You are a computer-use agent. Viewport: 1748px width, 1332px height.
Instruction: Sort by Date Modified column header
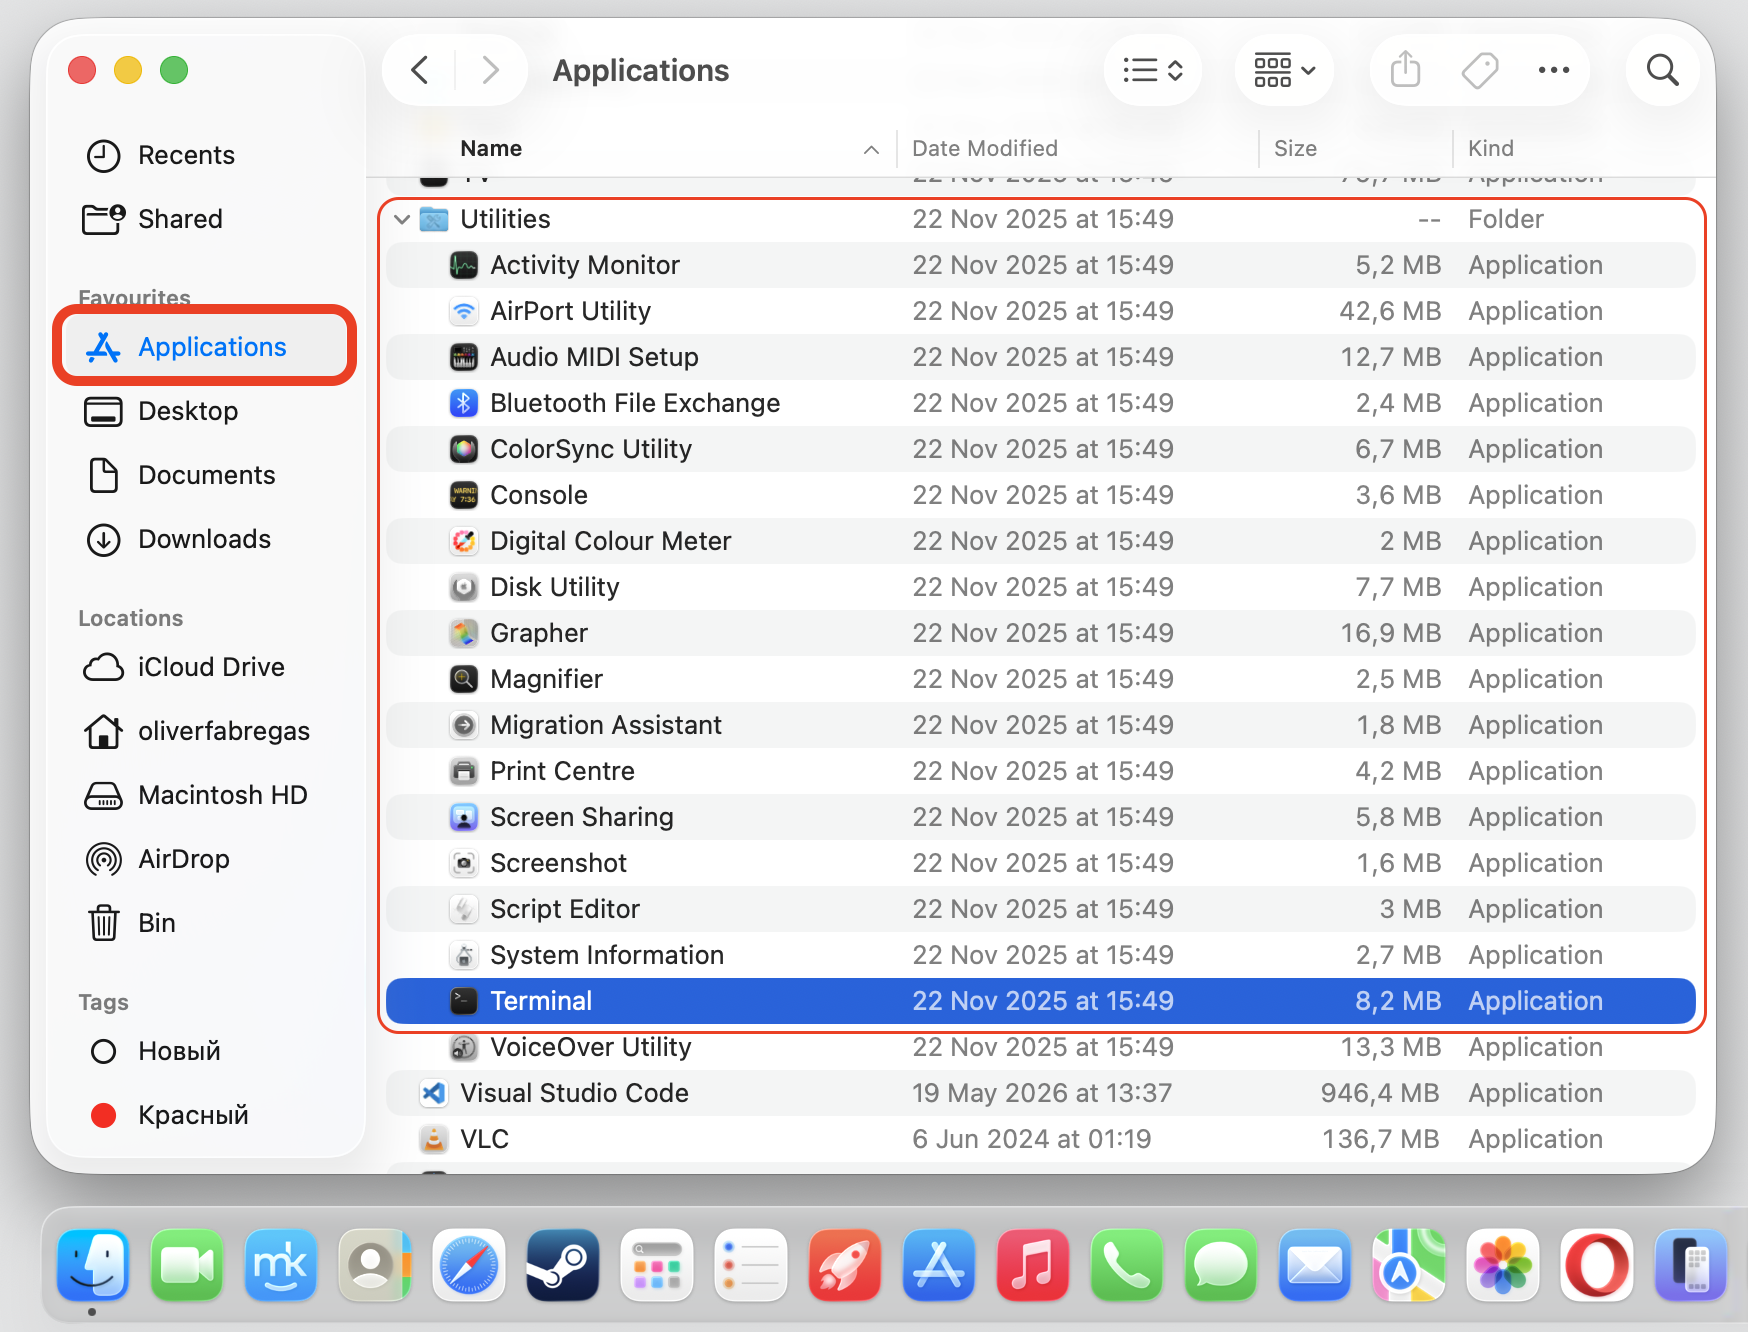coord(985,148)
